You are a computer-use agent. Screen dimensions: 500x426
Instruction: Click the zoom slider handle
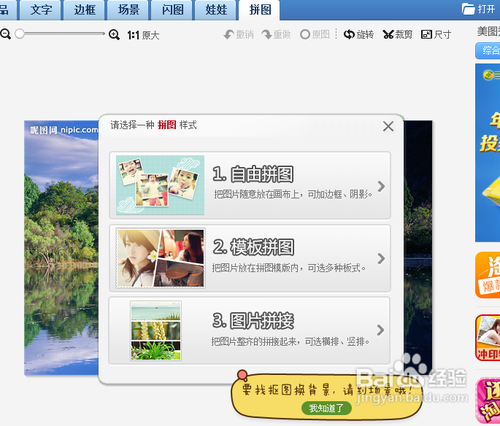pos(20,34)
